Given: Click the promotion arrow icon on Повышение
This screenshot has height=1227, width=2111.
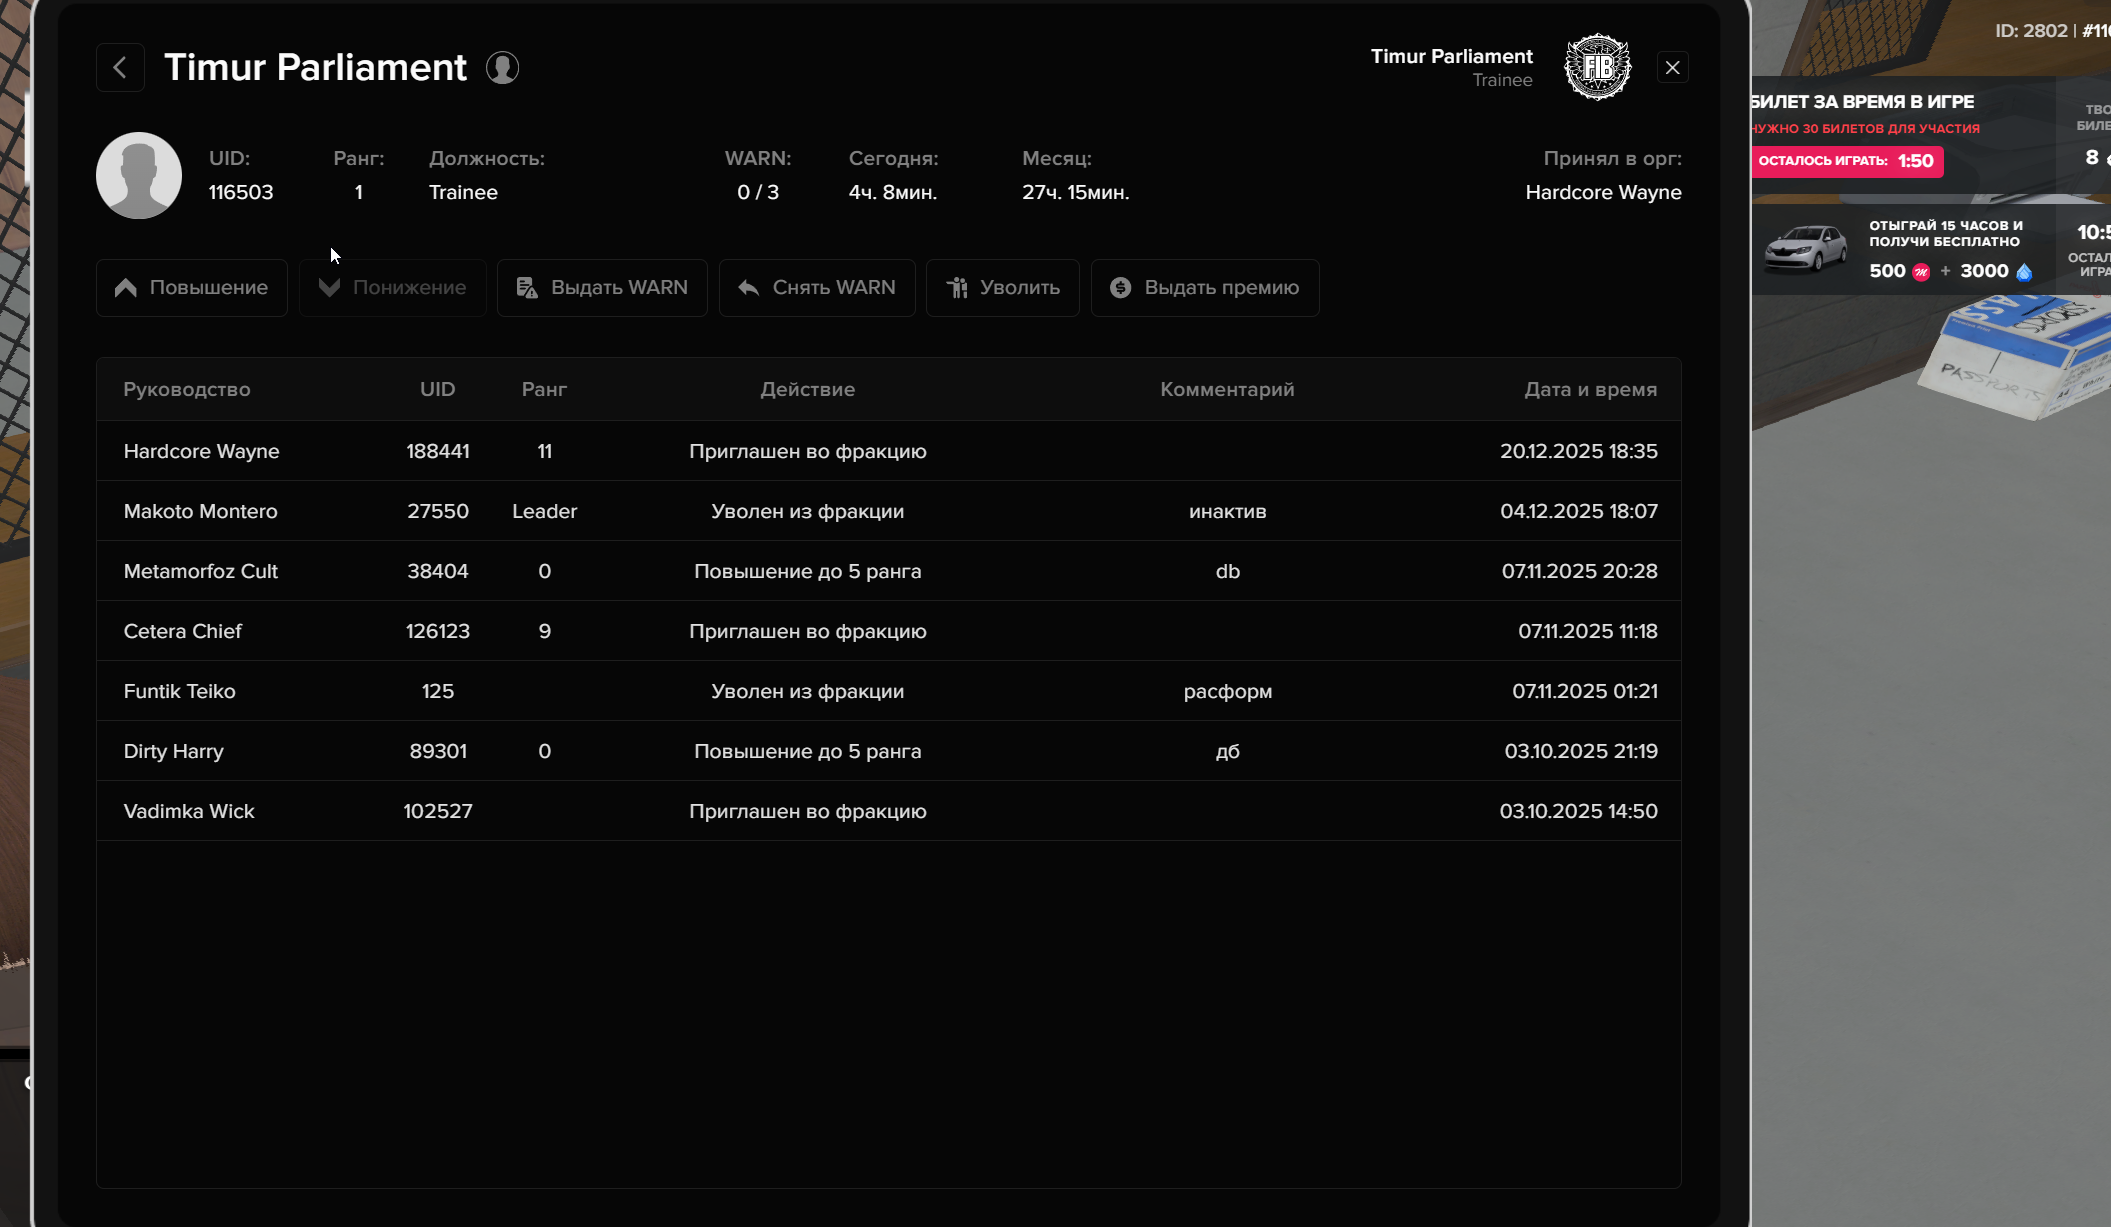Looking at the screenshot, I should pyautogui.click(x=125, y=288).
